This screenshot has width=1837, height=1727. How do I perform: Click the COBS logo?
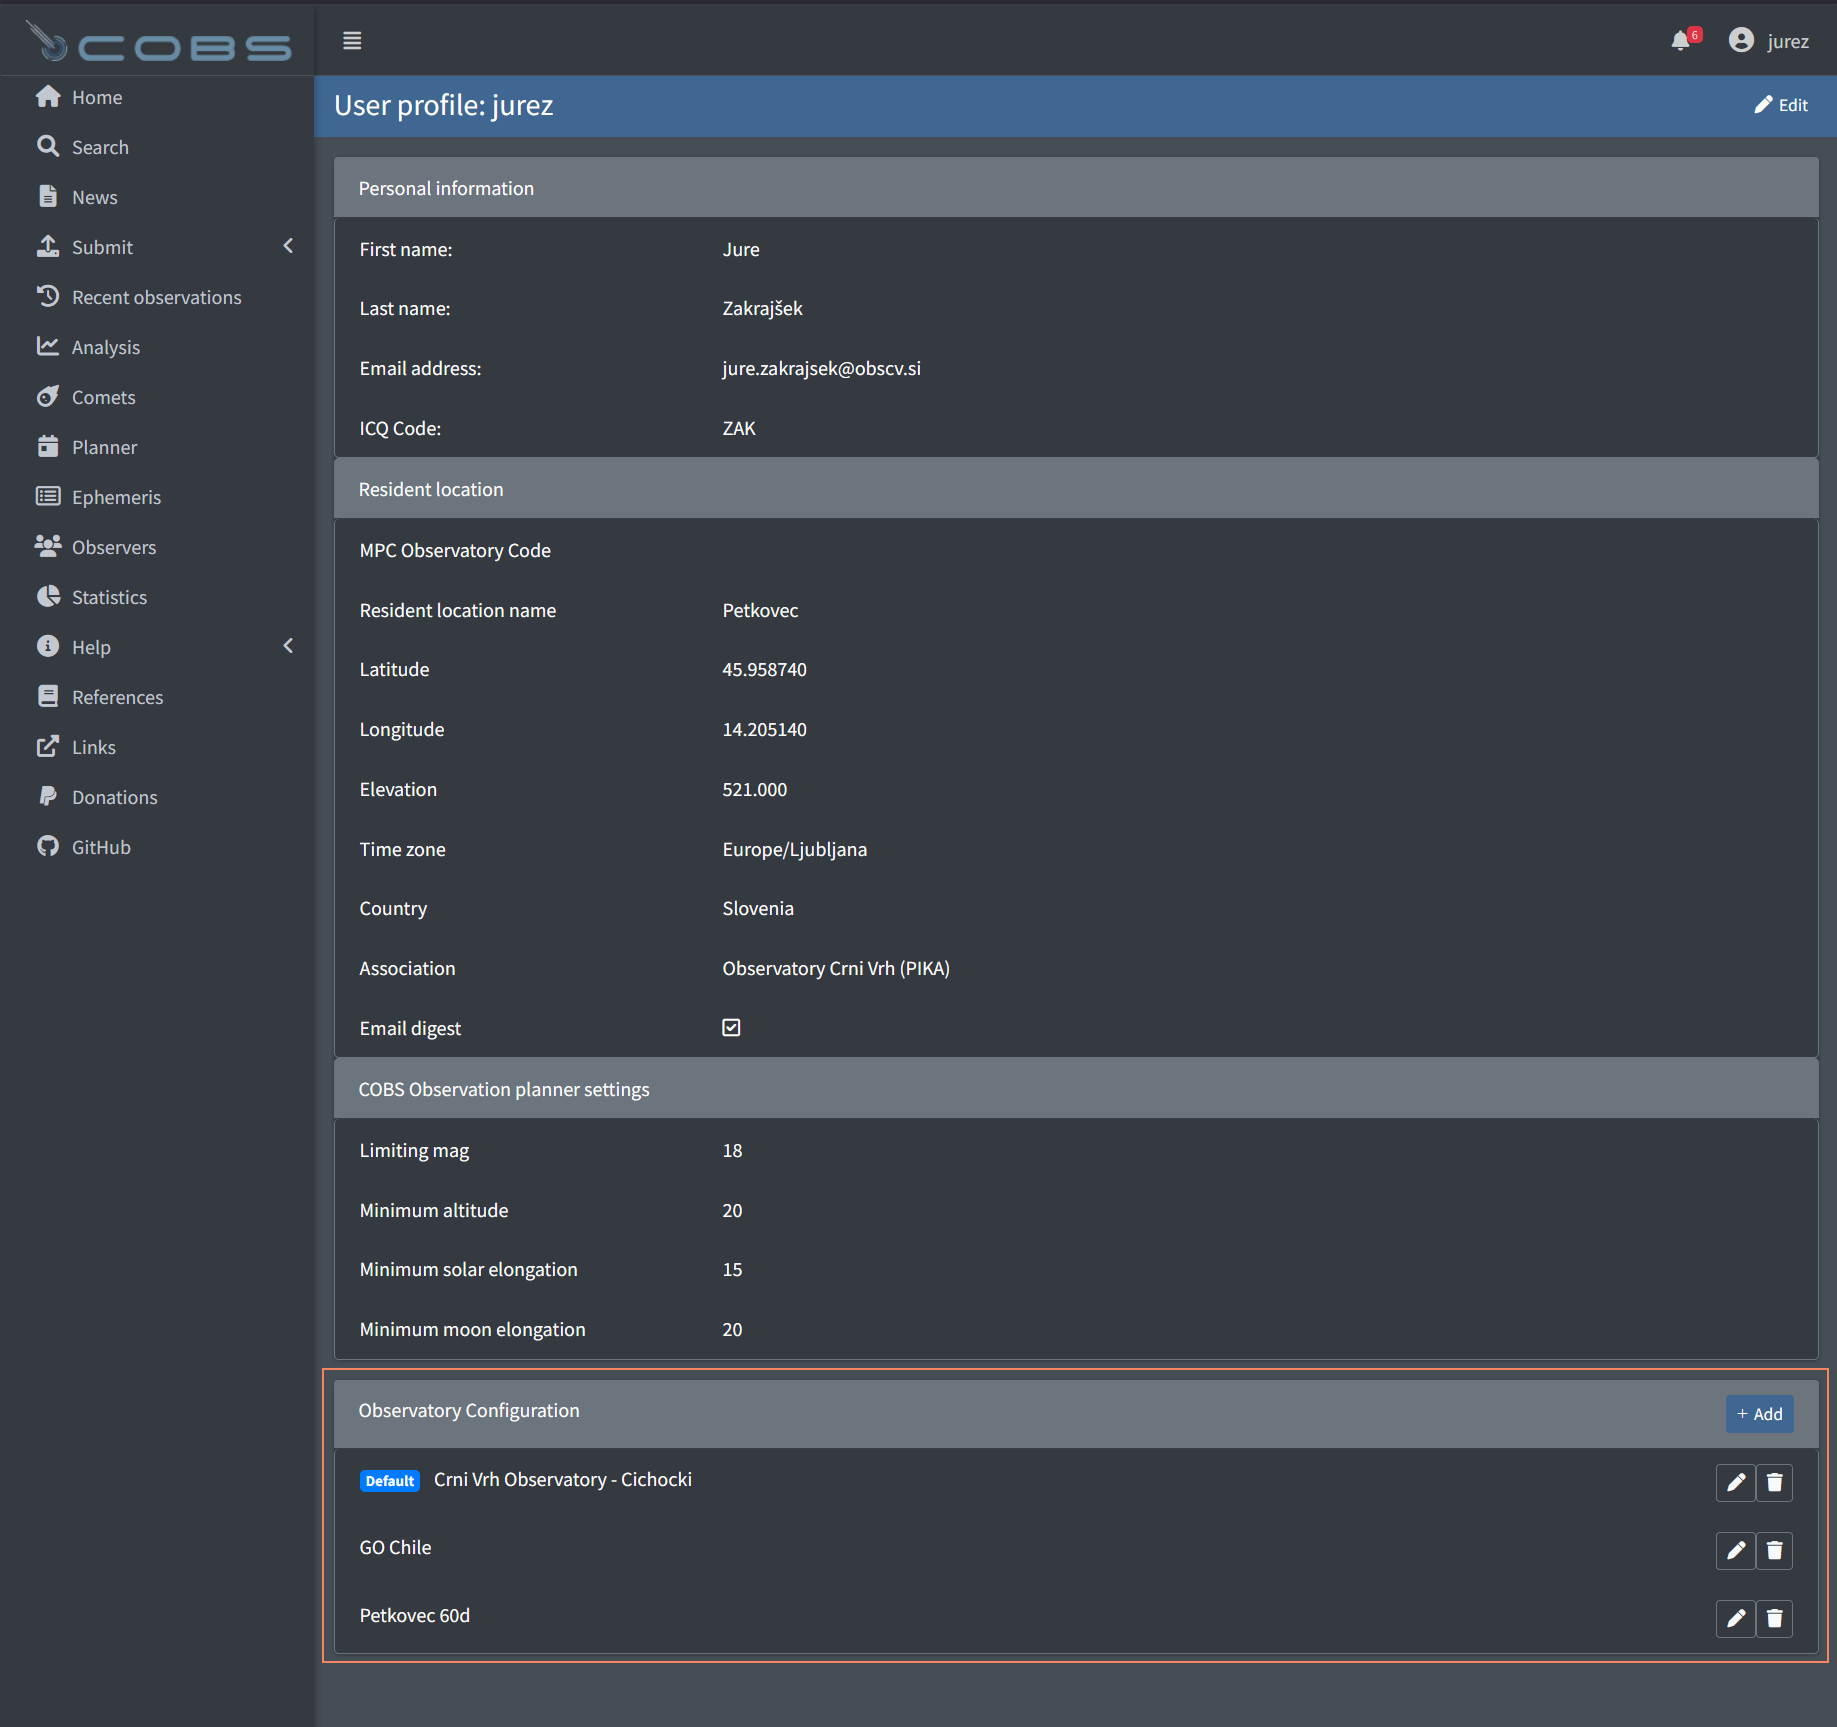tap(158, 42)
